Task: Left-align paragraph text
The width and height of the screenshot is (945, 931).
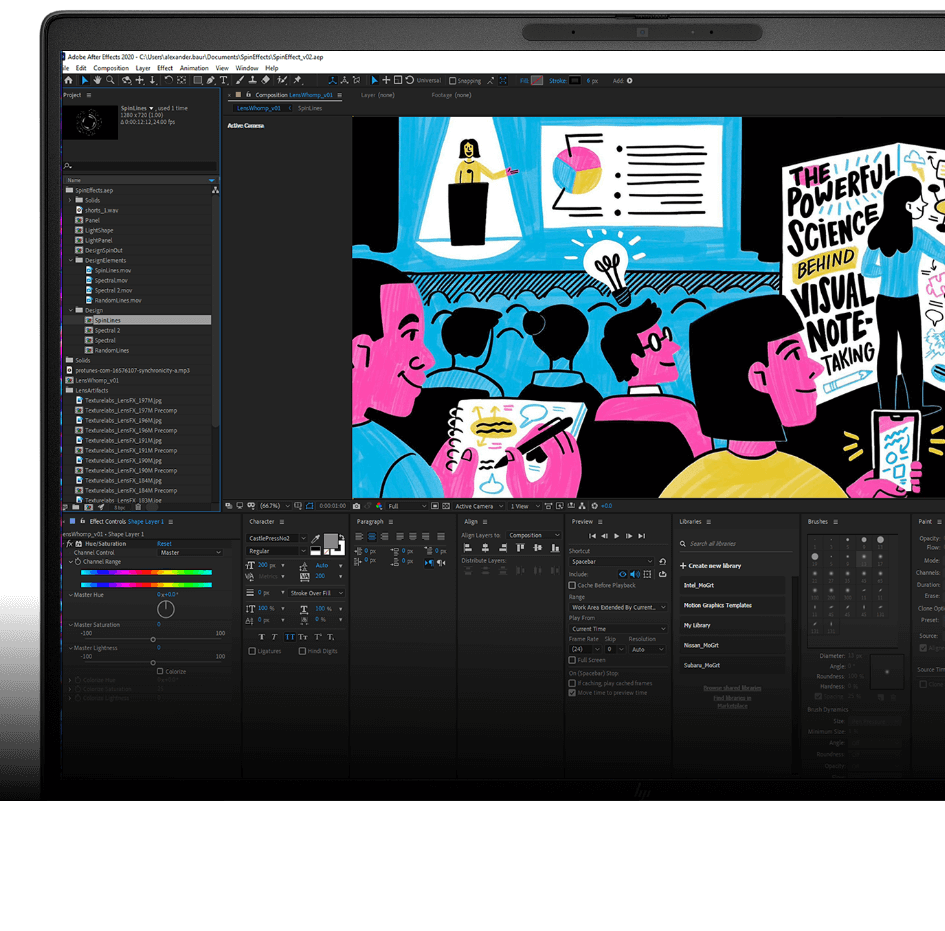Action: [x=359, y=536]
